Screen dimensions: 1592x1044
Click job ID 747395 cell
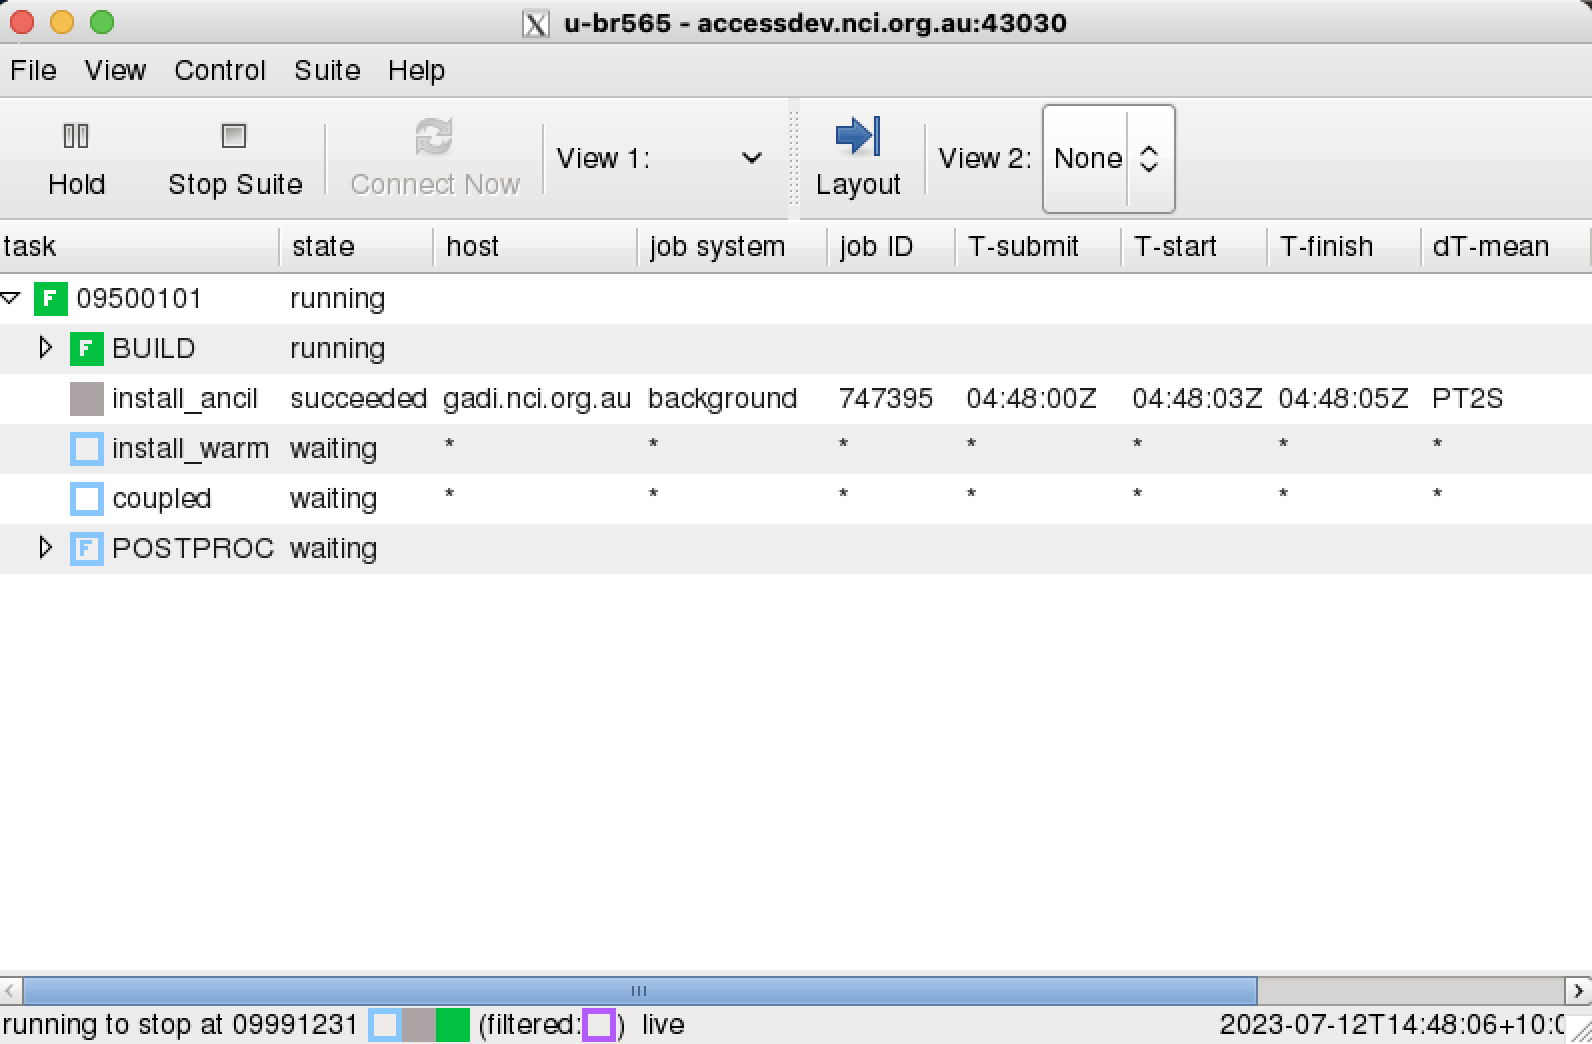coord(886,398)
